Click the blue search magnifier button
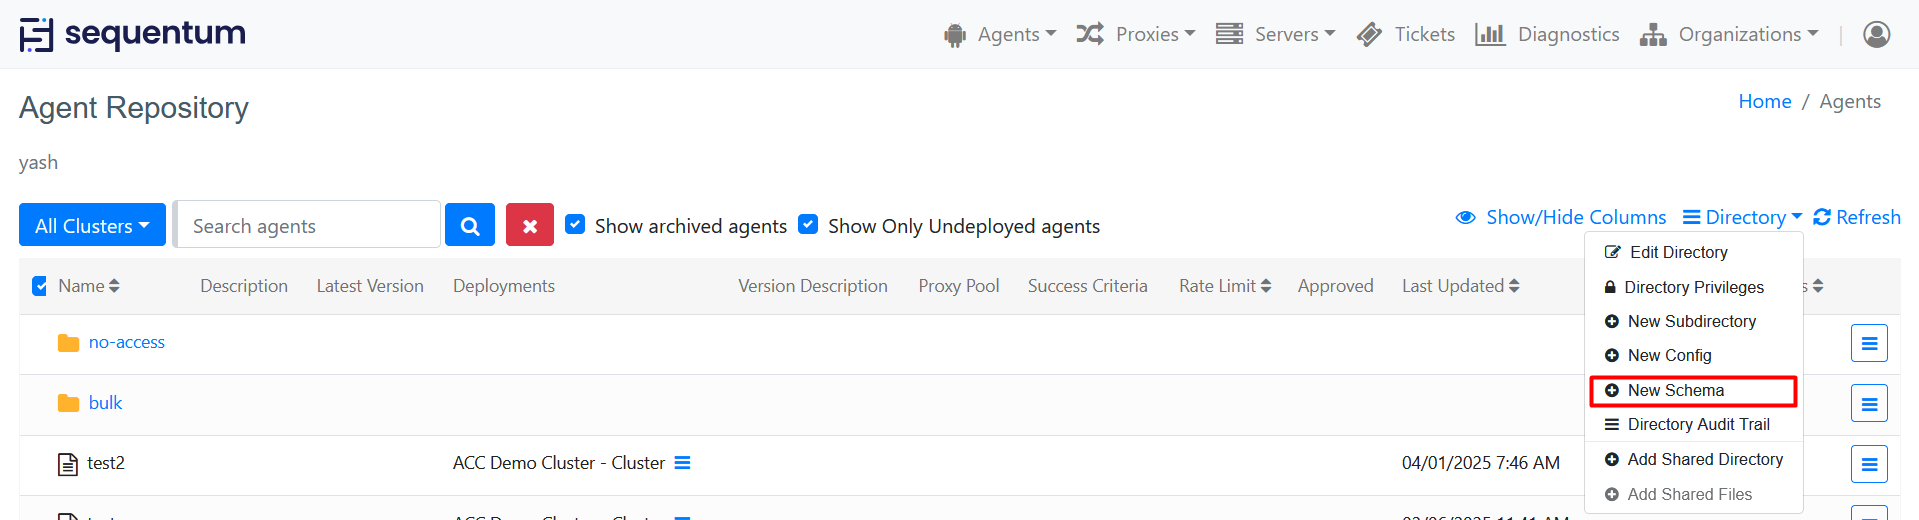 [x=469, y=225]
